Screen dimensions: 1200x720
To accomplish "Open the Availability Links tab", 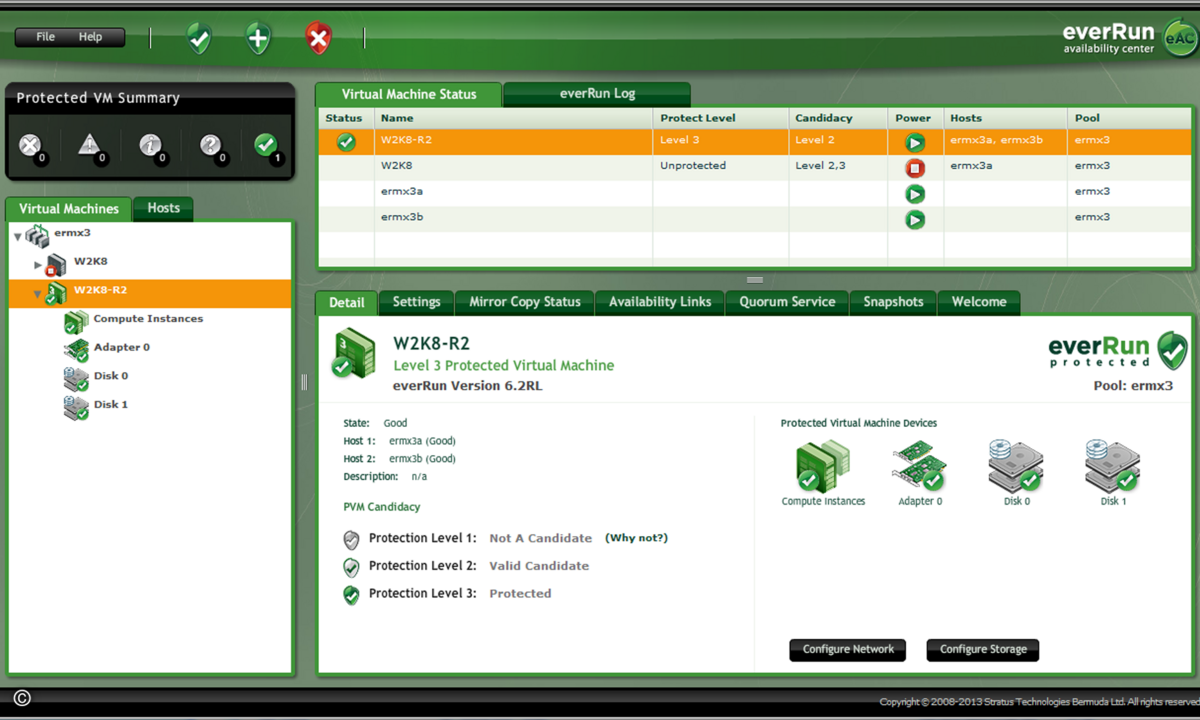I will click(660, 302).
